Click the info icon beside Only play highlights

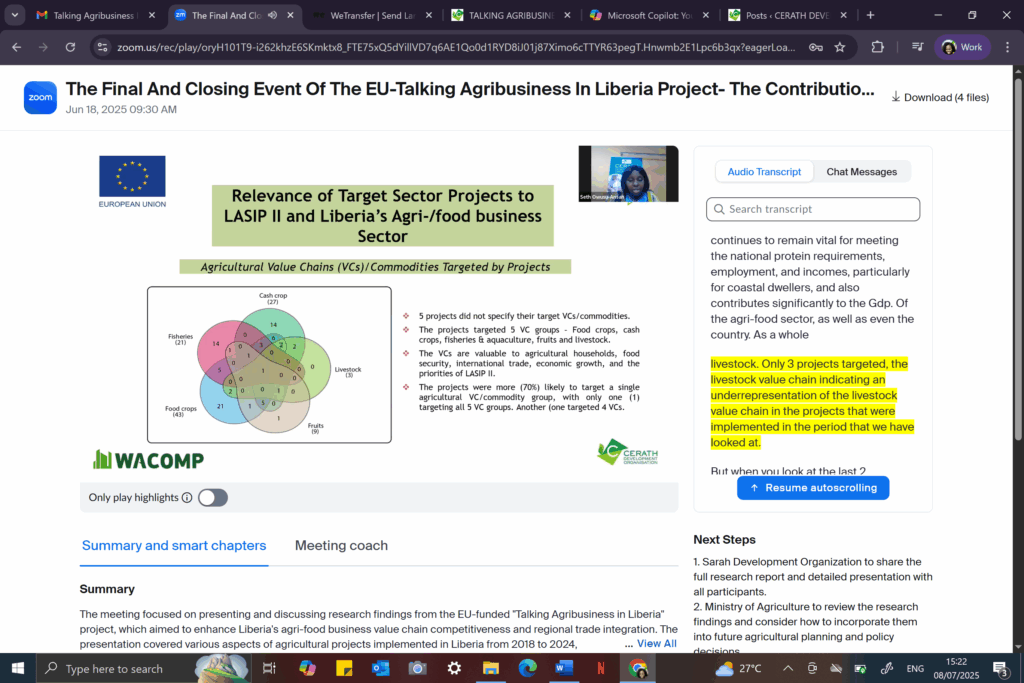click(187, 498)
